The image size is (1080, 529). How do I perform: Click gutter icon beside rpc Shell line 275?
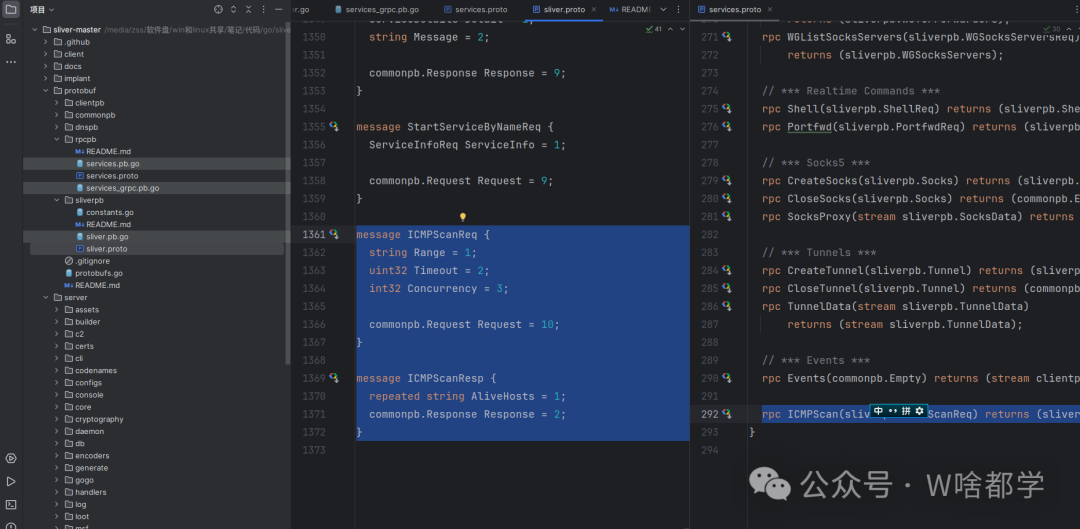(x=728, y=109)
